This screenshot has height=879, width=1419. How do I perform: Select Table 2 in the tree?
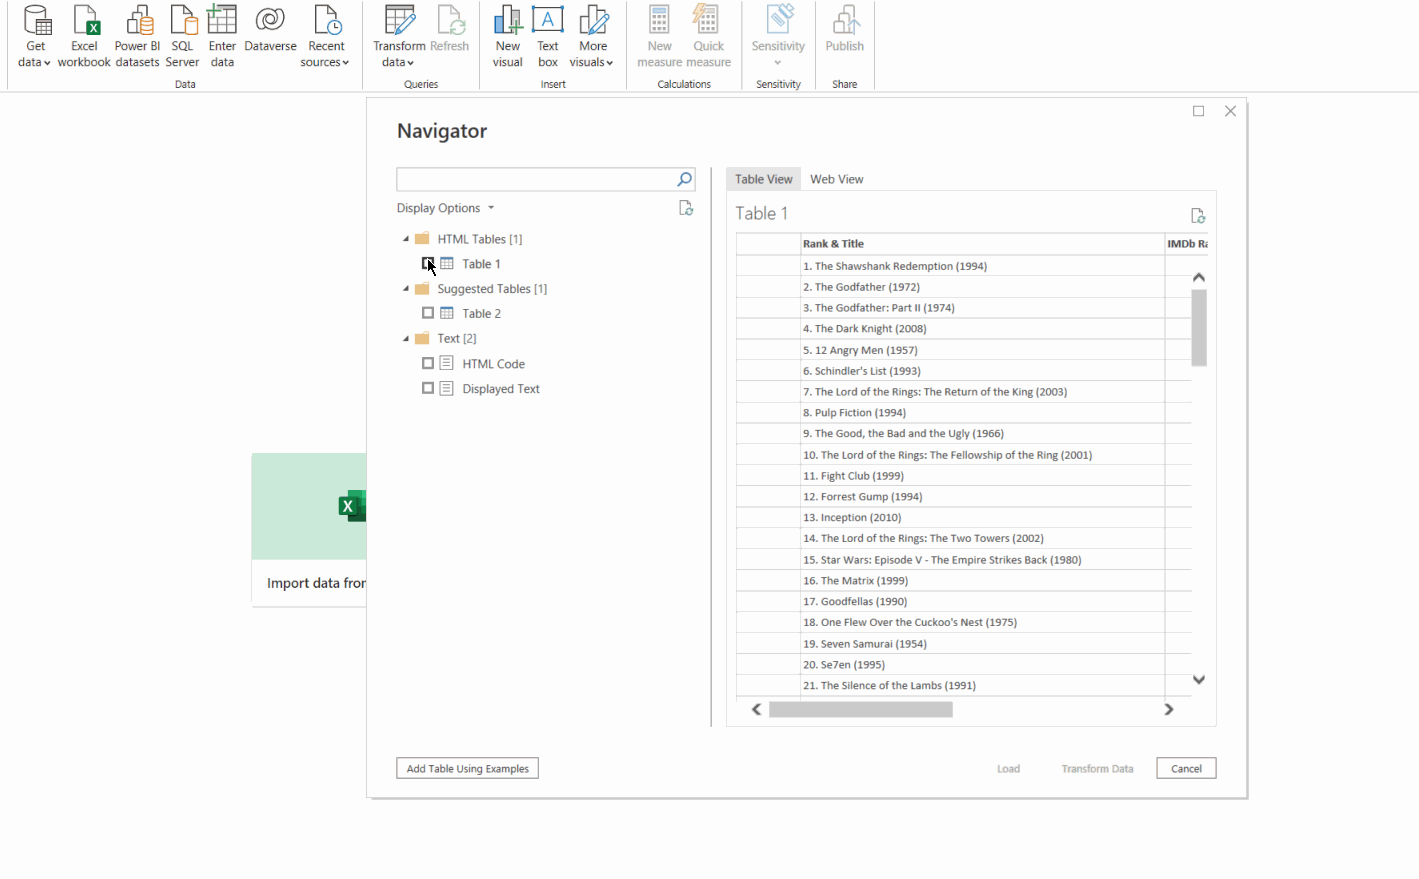[x=481, y=313]
